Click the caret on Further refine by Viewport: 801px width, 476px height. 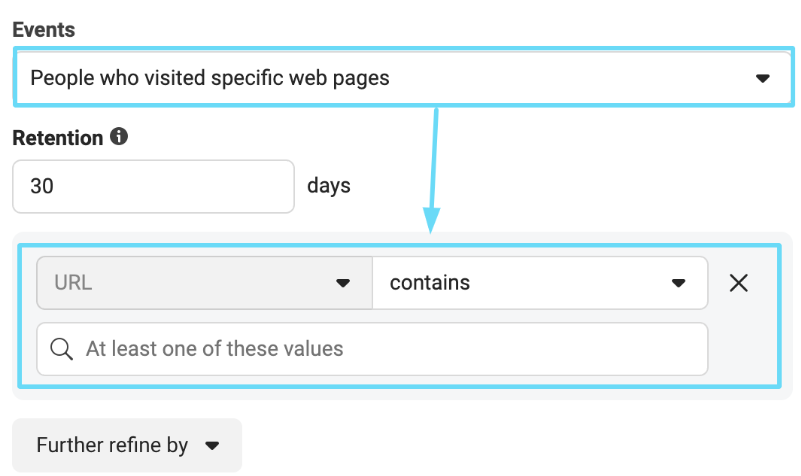coord(212,446)
